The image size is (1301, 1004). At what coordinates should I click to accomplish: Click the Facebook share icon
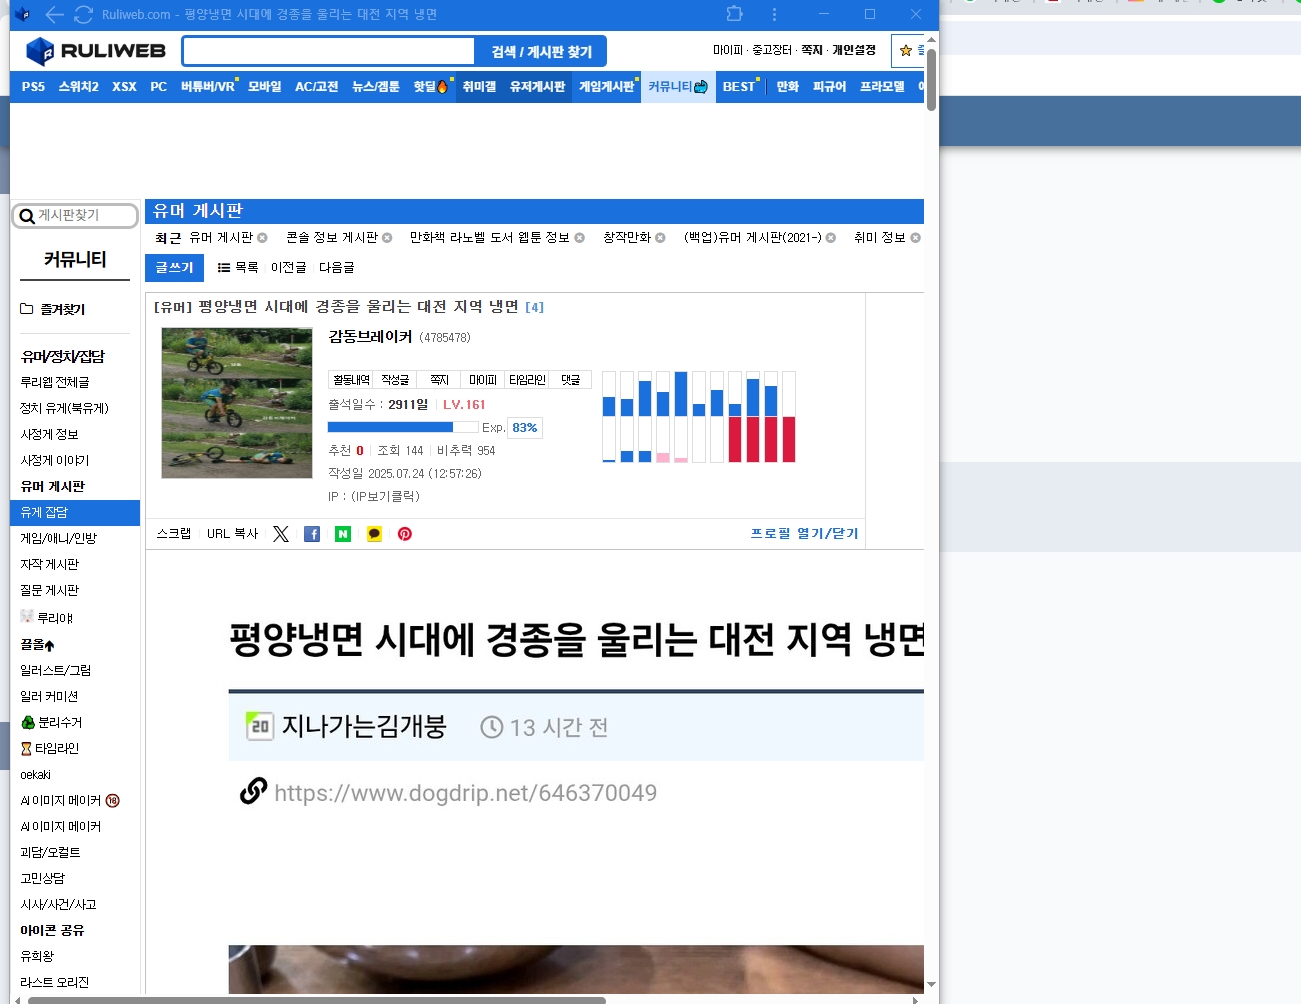pyautogui.click(x=312, y=534)
